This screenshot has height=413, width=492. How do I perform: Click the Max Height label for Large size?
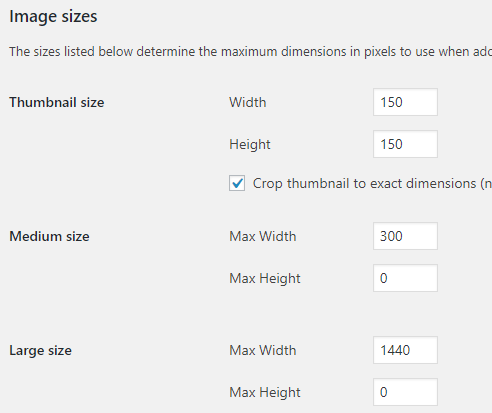(x=265, y=393)
